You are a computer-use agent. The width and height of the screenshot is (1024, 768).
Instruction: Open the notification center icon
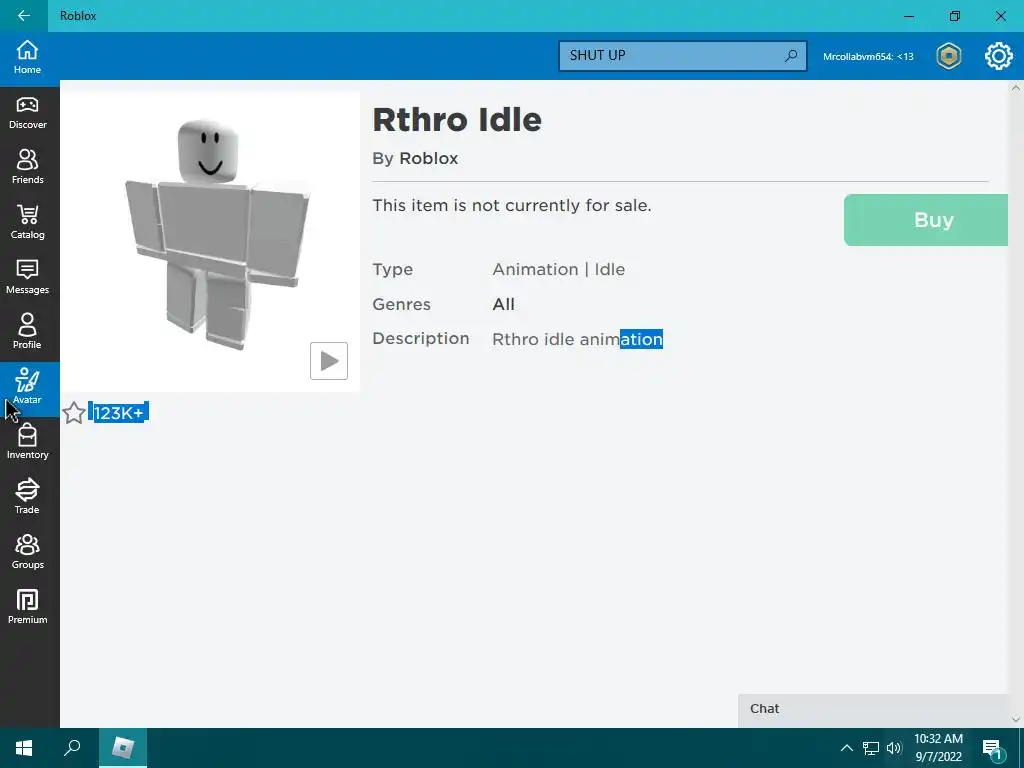coord(993,749)
